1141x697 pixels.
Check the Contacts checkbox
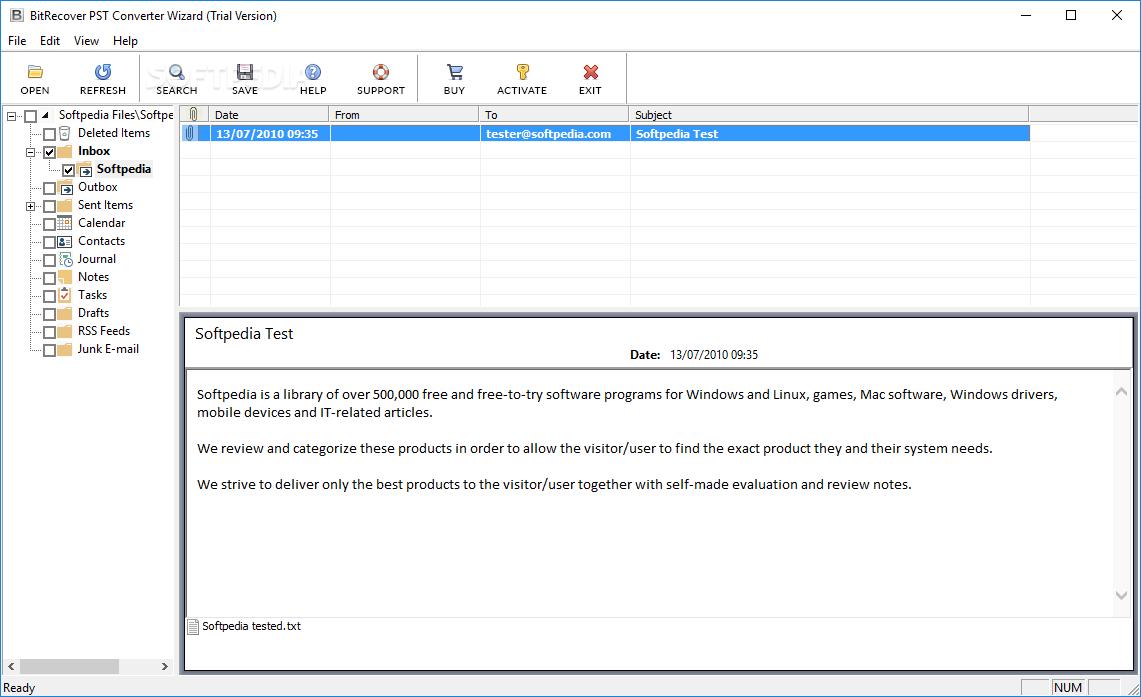(49, 242)
